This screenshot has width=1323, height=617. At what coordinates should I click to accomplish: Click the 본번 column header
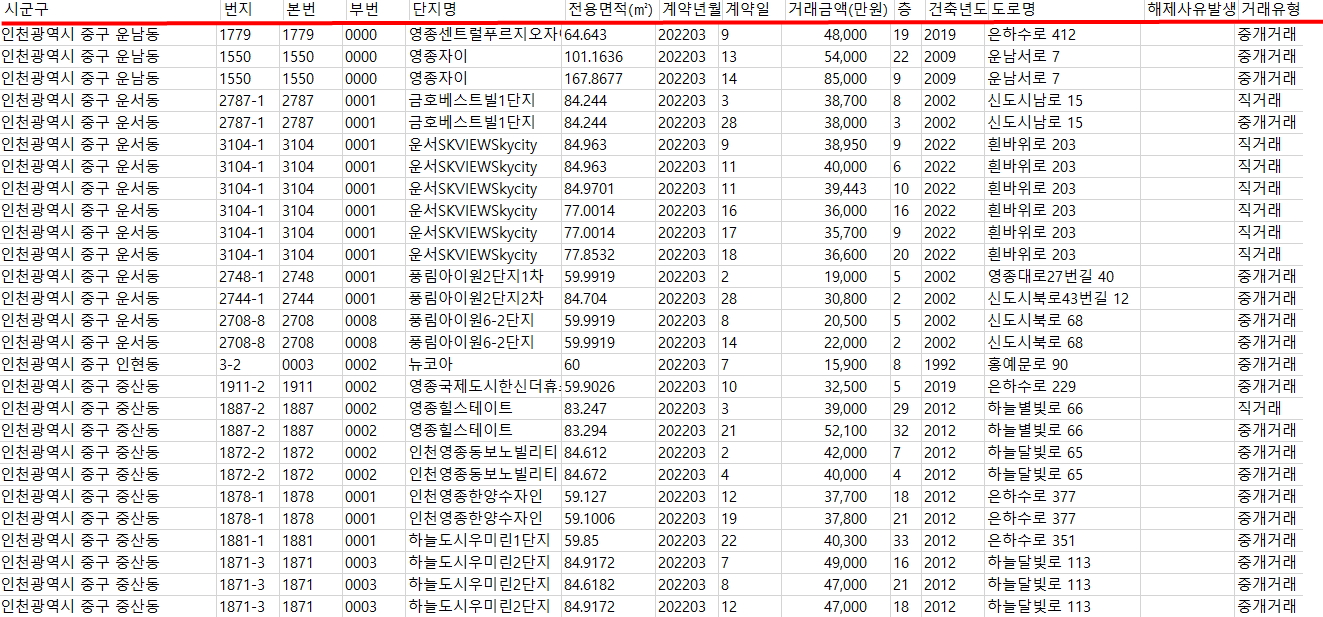point(300,9)
